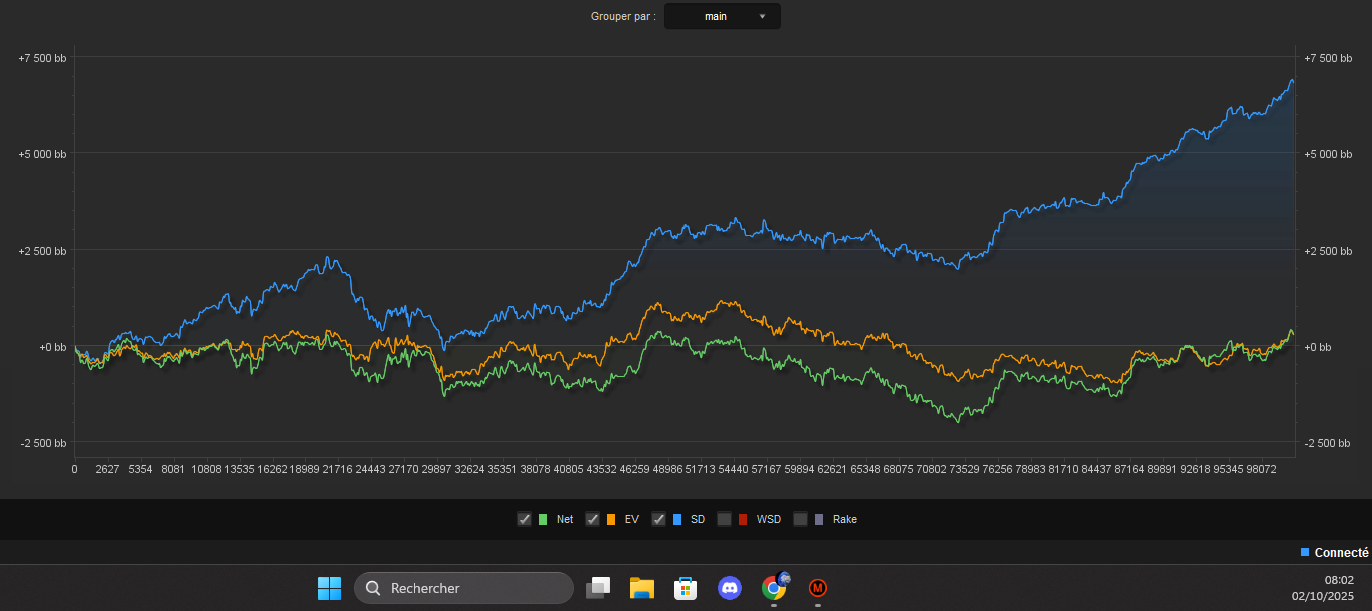Open the Grouper par dropdown

coord(722,16)
